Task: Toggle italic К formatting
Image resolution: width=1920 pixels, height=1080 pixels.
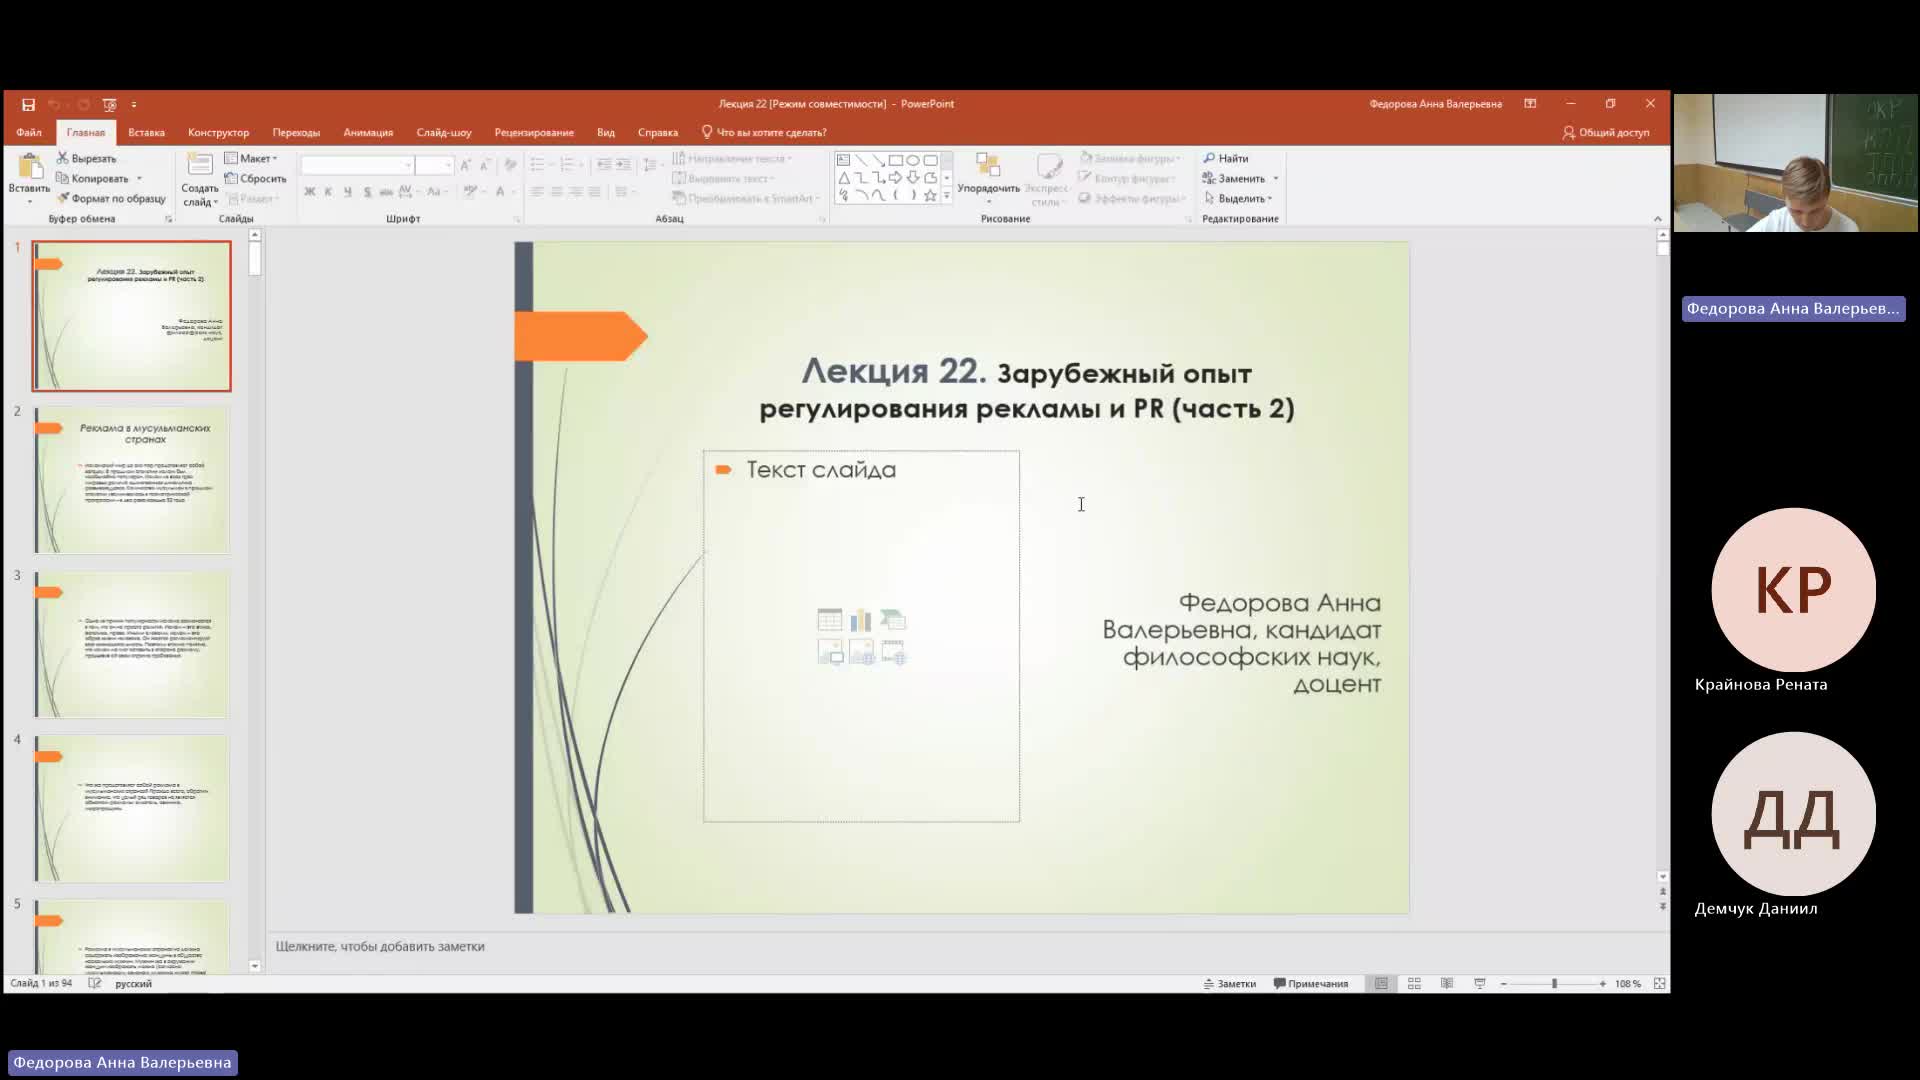Action: (x=328, y=191)
